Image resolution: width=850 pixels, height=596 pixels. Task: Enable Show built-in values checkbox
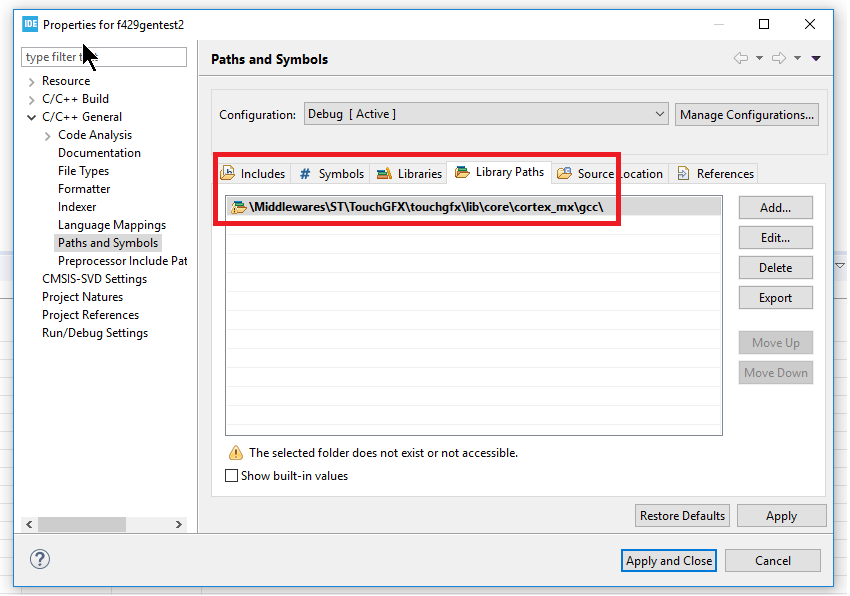click(231, 476)
